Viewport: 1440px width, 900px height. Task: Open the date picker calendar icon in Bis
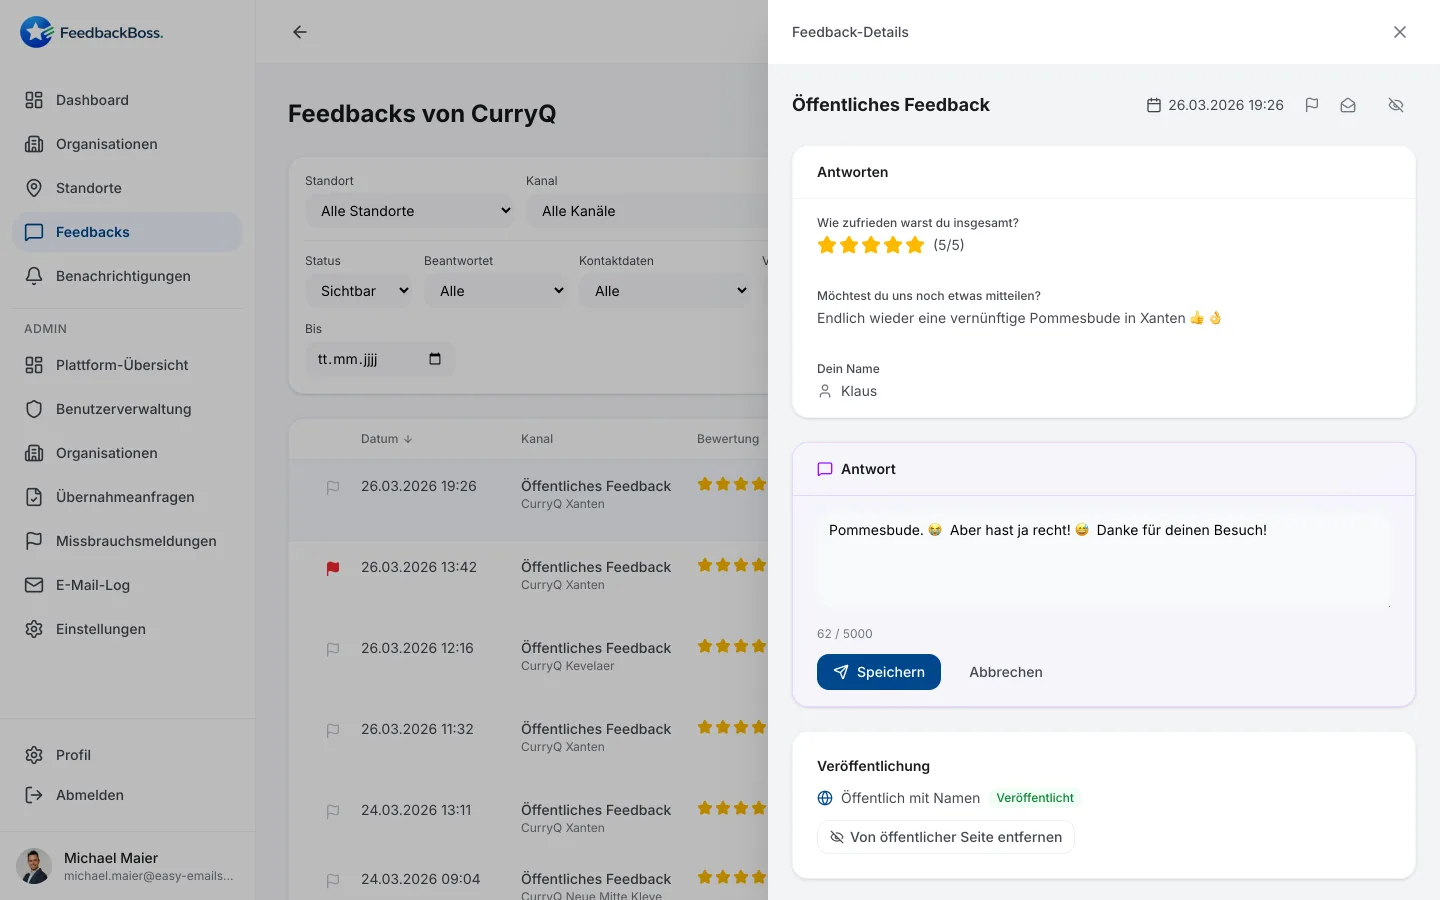pos(435,359)
